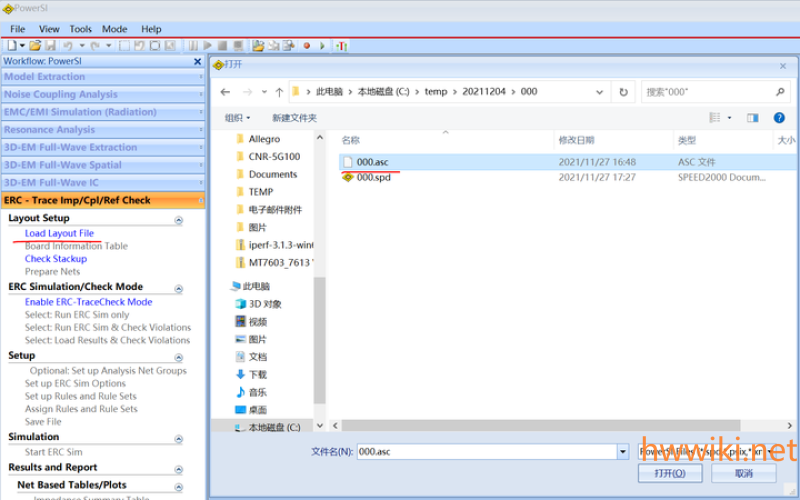Expand the address bar path history dropdown
800x500 pixels.
599,92
